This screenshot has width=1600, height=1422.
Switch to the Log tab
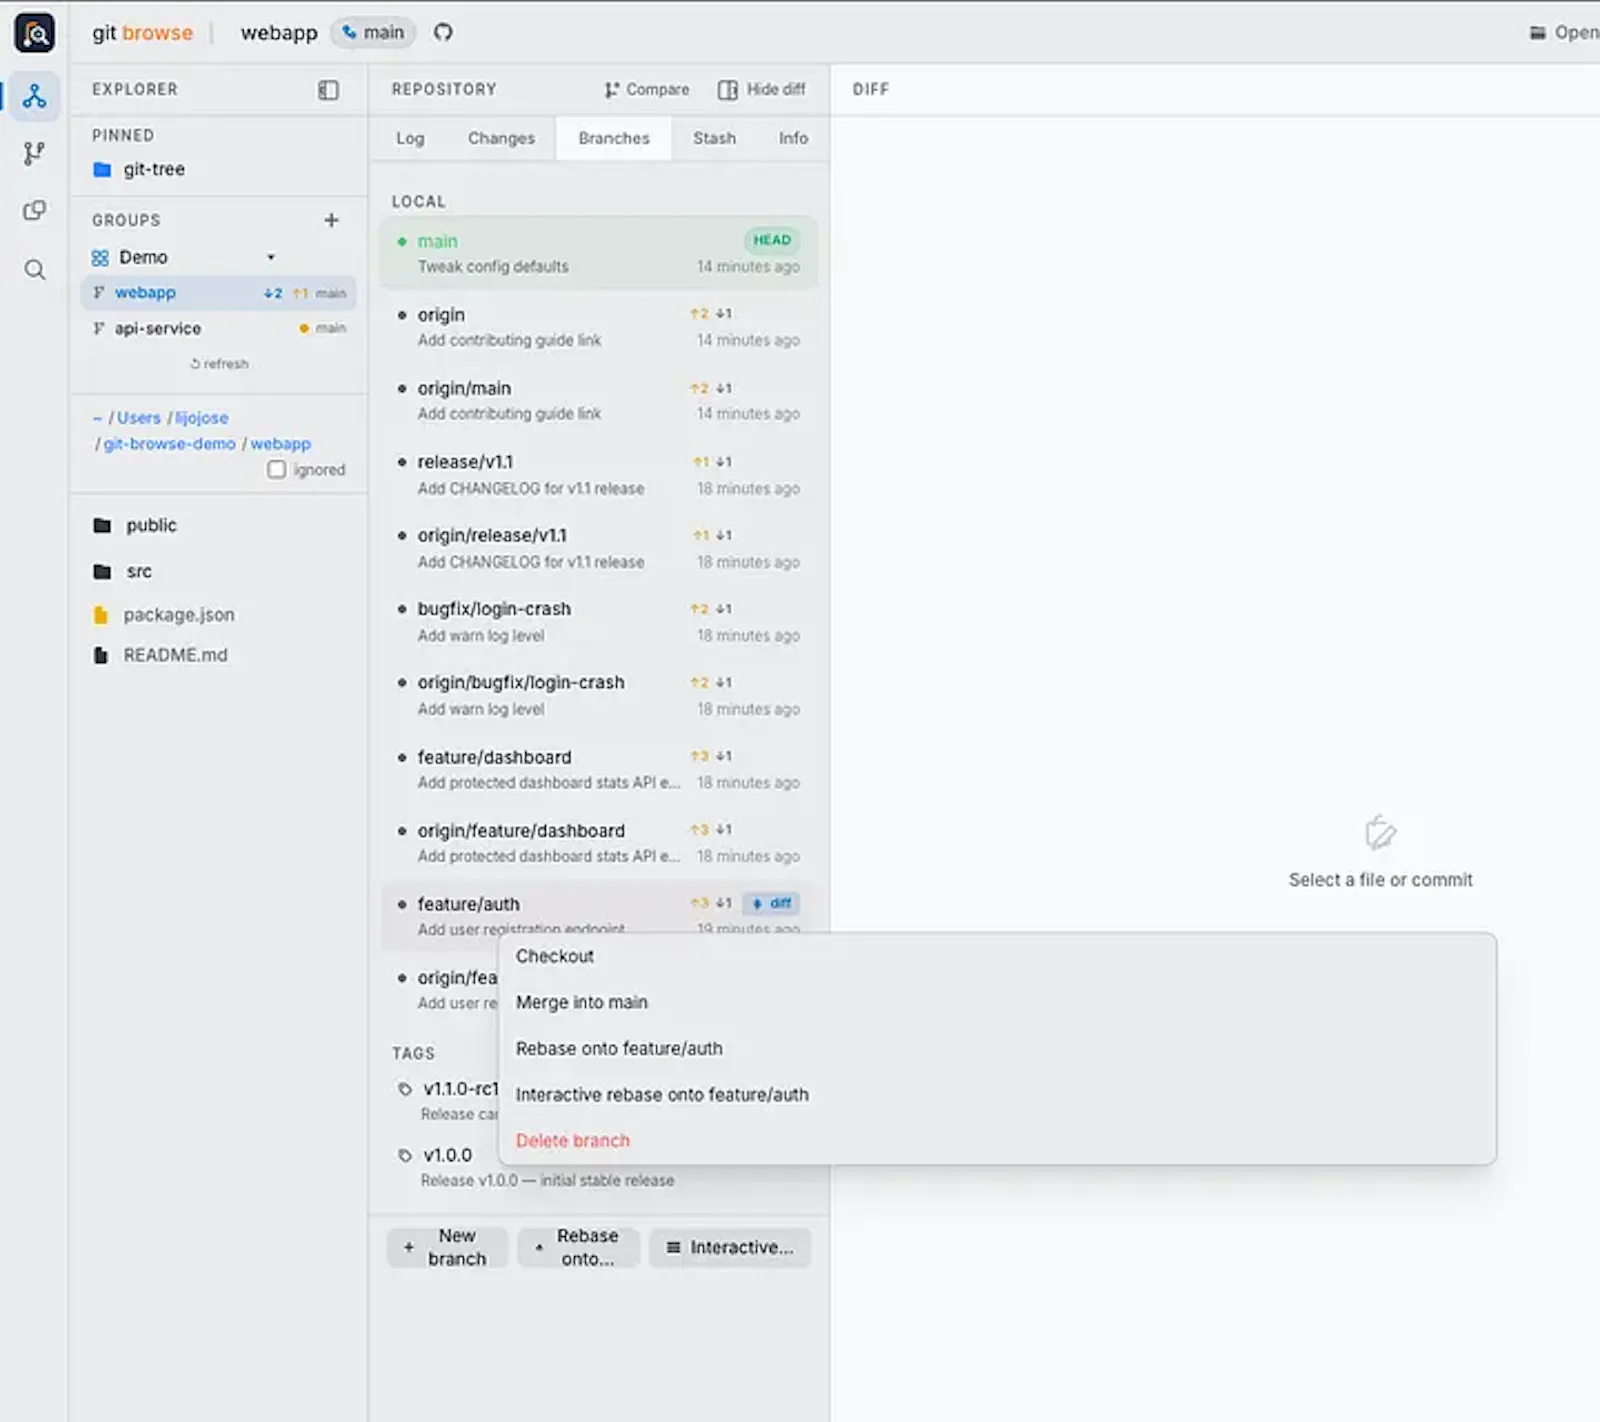[x=410, y=138]
